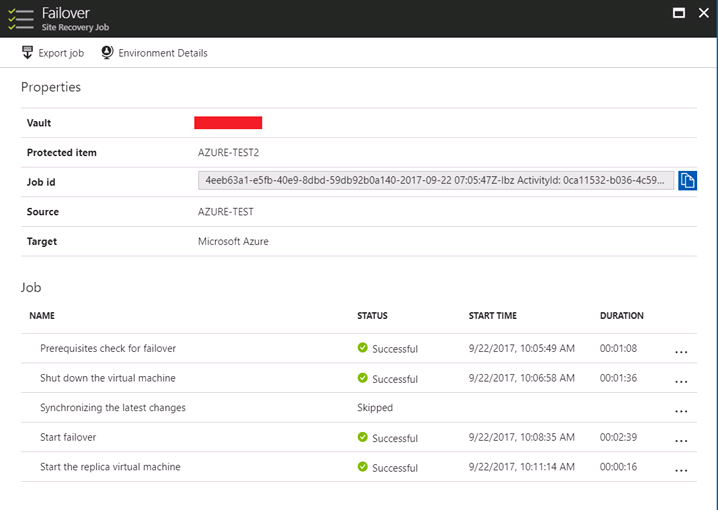Click the Vault property label

point(38,123)
